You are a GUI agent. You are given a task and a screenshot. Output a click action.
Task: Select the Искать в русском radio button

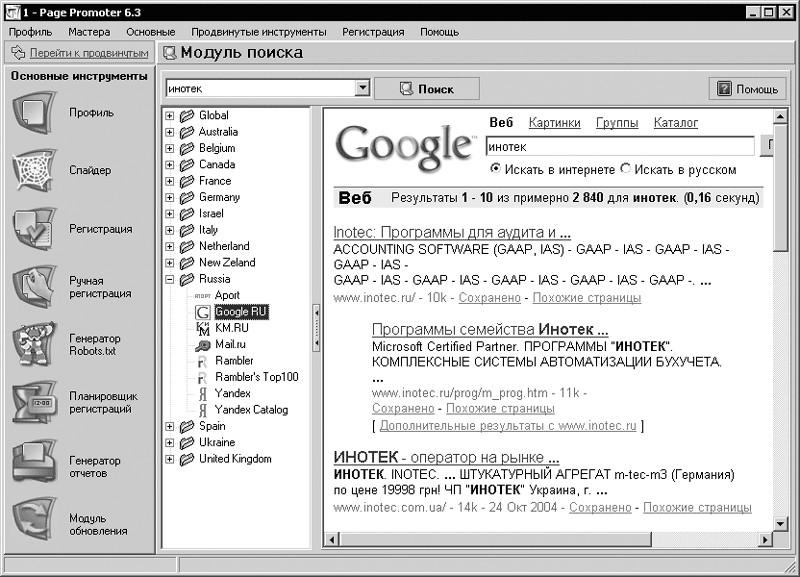(x=626, y=168)
